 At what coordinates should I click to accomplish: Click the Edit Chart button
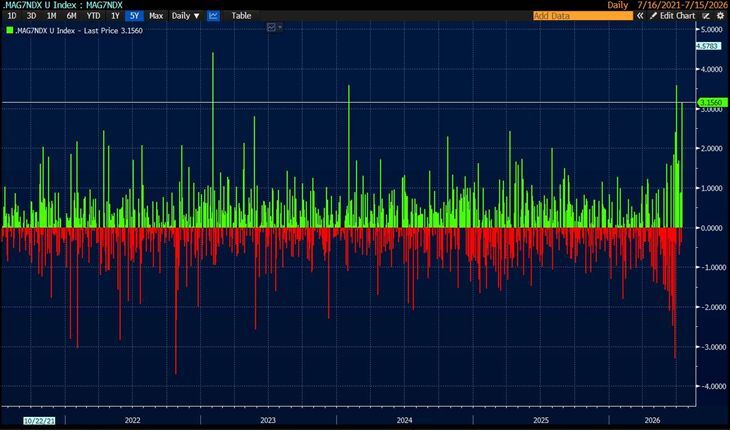673,16
